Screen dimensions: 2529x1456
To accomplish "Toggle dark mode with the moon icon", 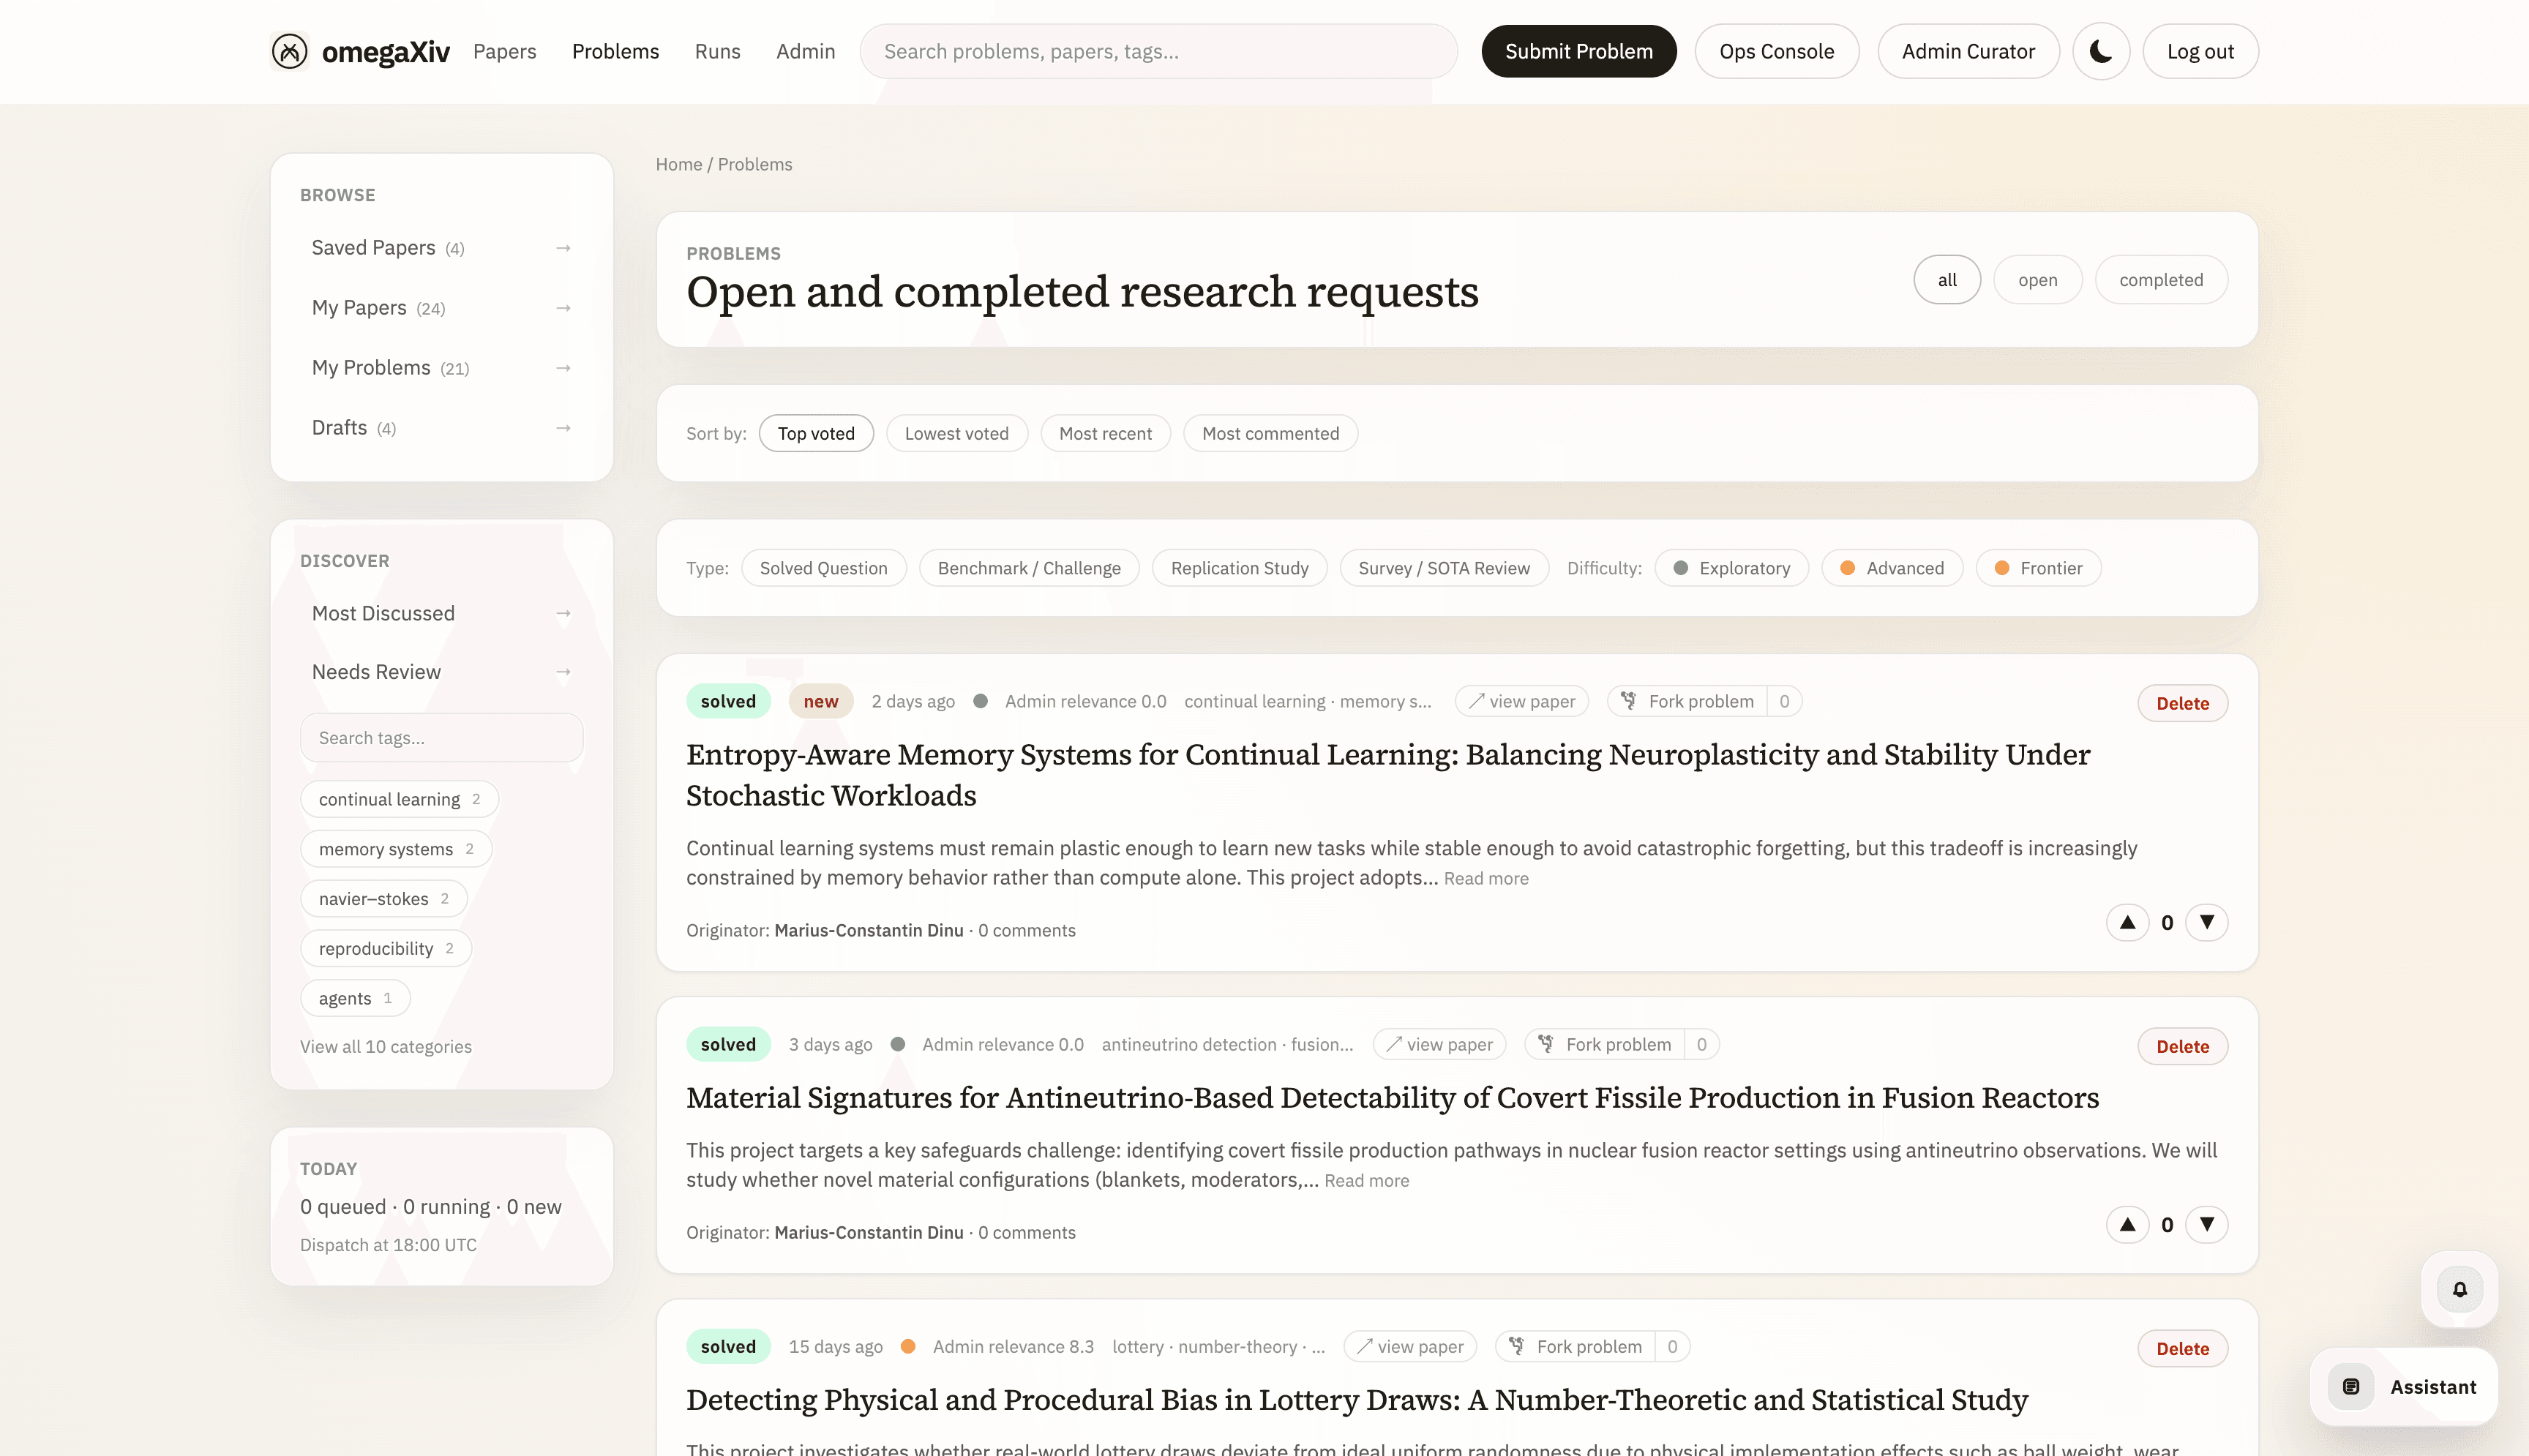I will coord(2100,51).
